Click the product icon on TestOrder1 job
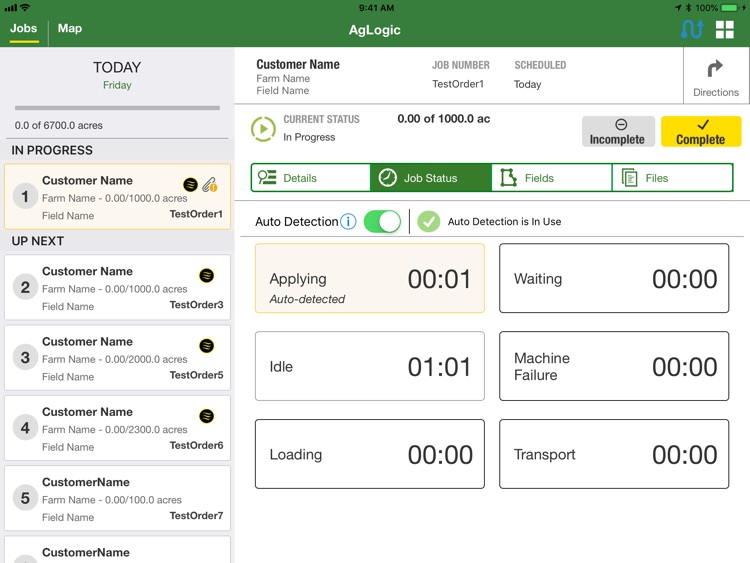Viewport: 750px width, 563px height. (x=190, y=184)
